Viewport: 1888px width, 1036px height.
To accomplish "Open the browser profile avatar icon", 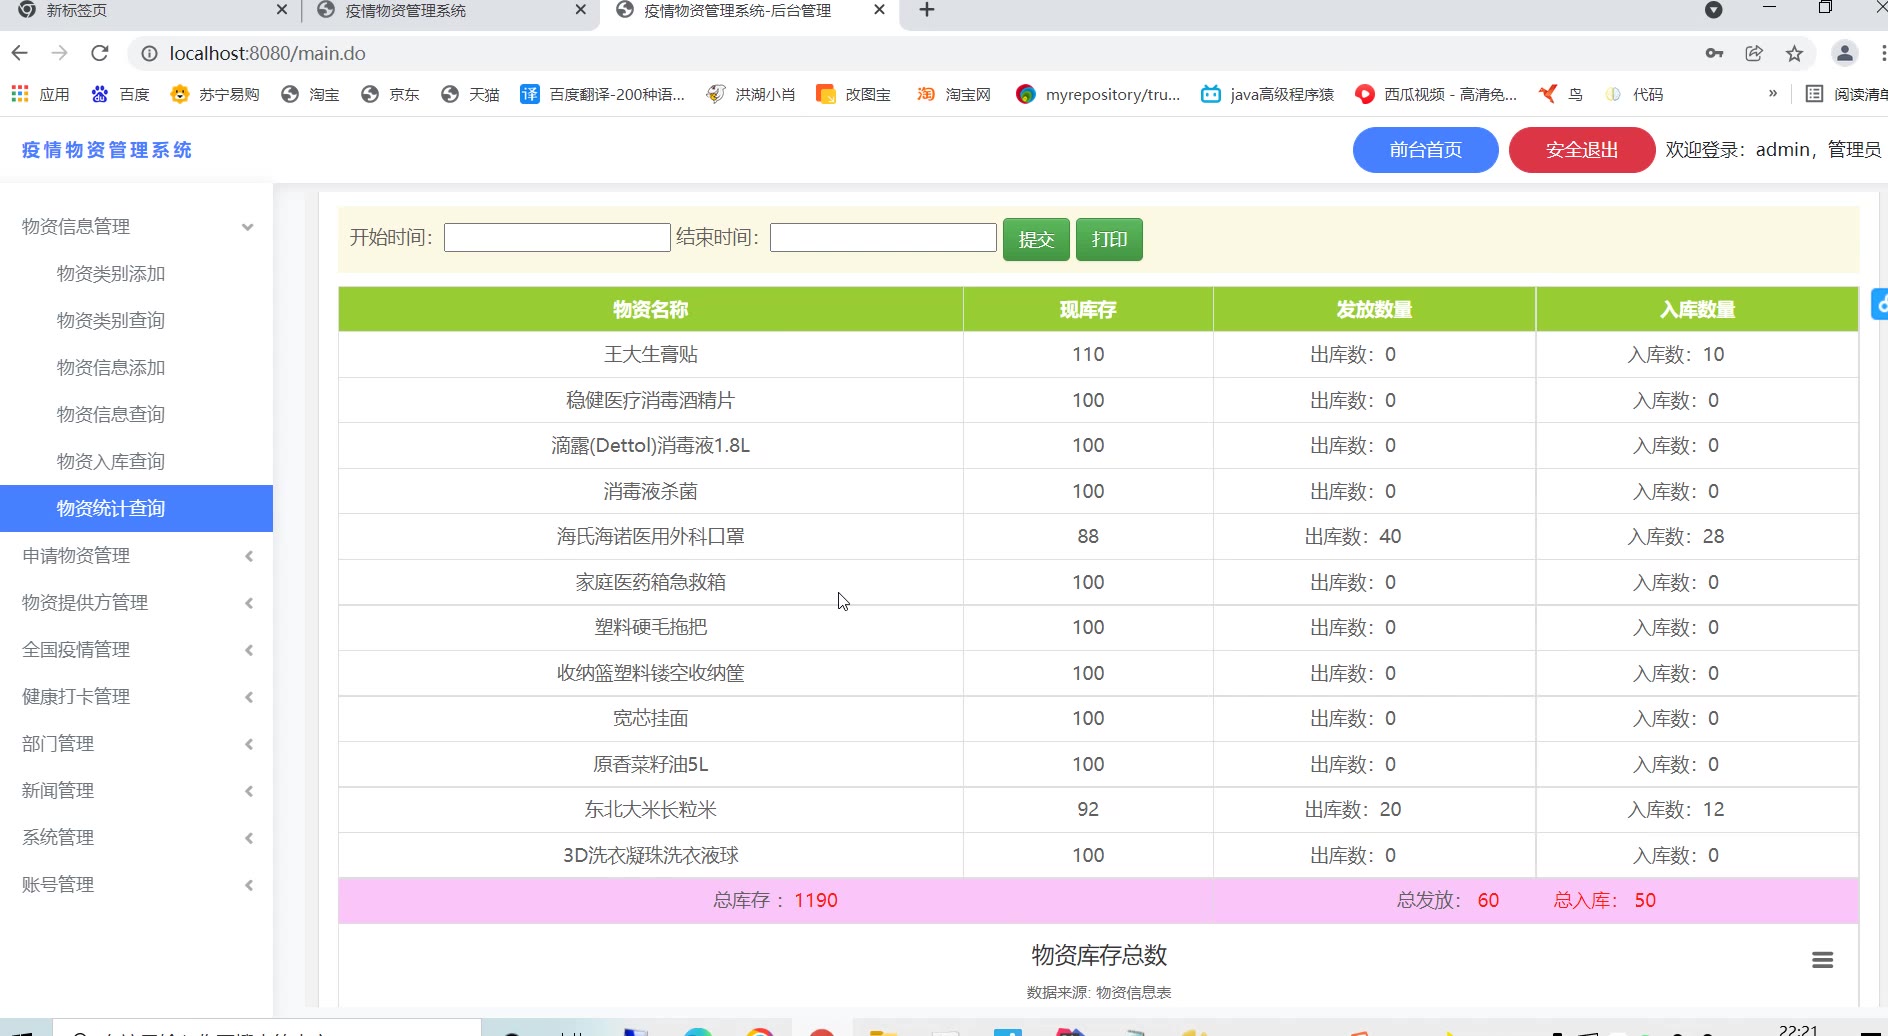I will click(x=1844, y=54).
